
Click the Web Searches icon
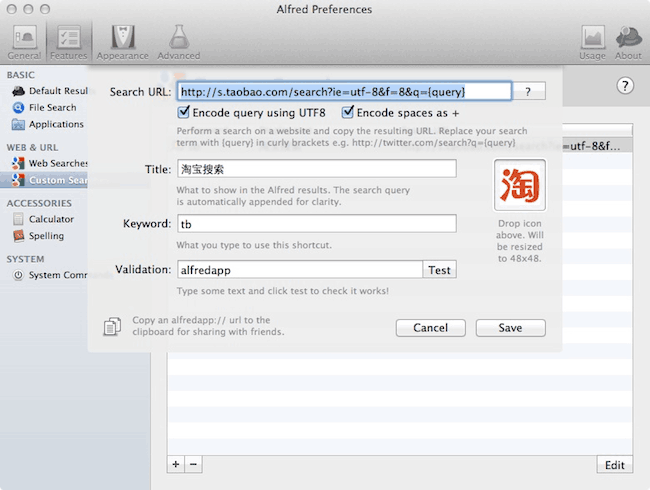click(x=18, y=163)
